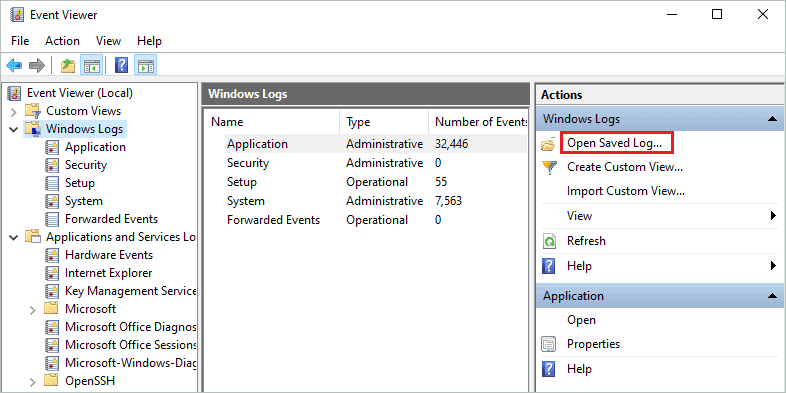
Task: Click the Event Viewer title bar icon
Action: pos(17,15)
